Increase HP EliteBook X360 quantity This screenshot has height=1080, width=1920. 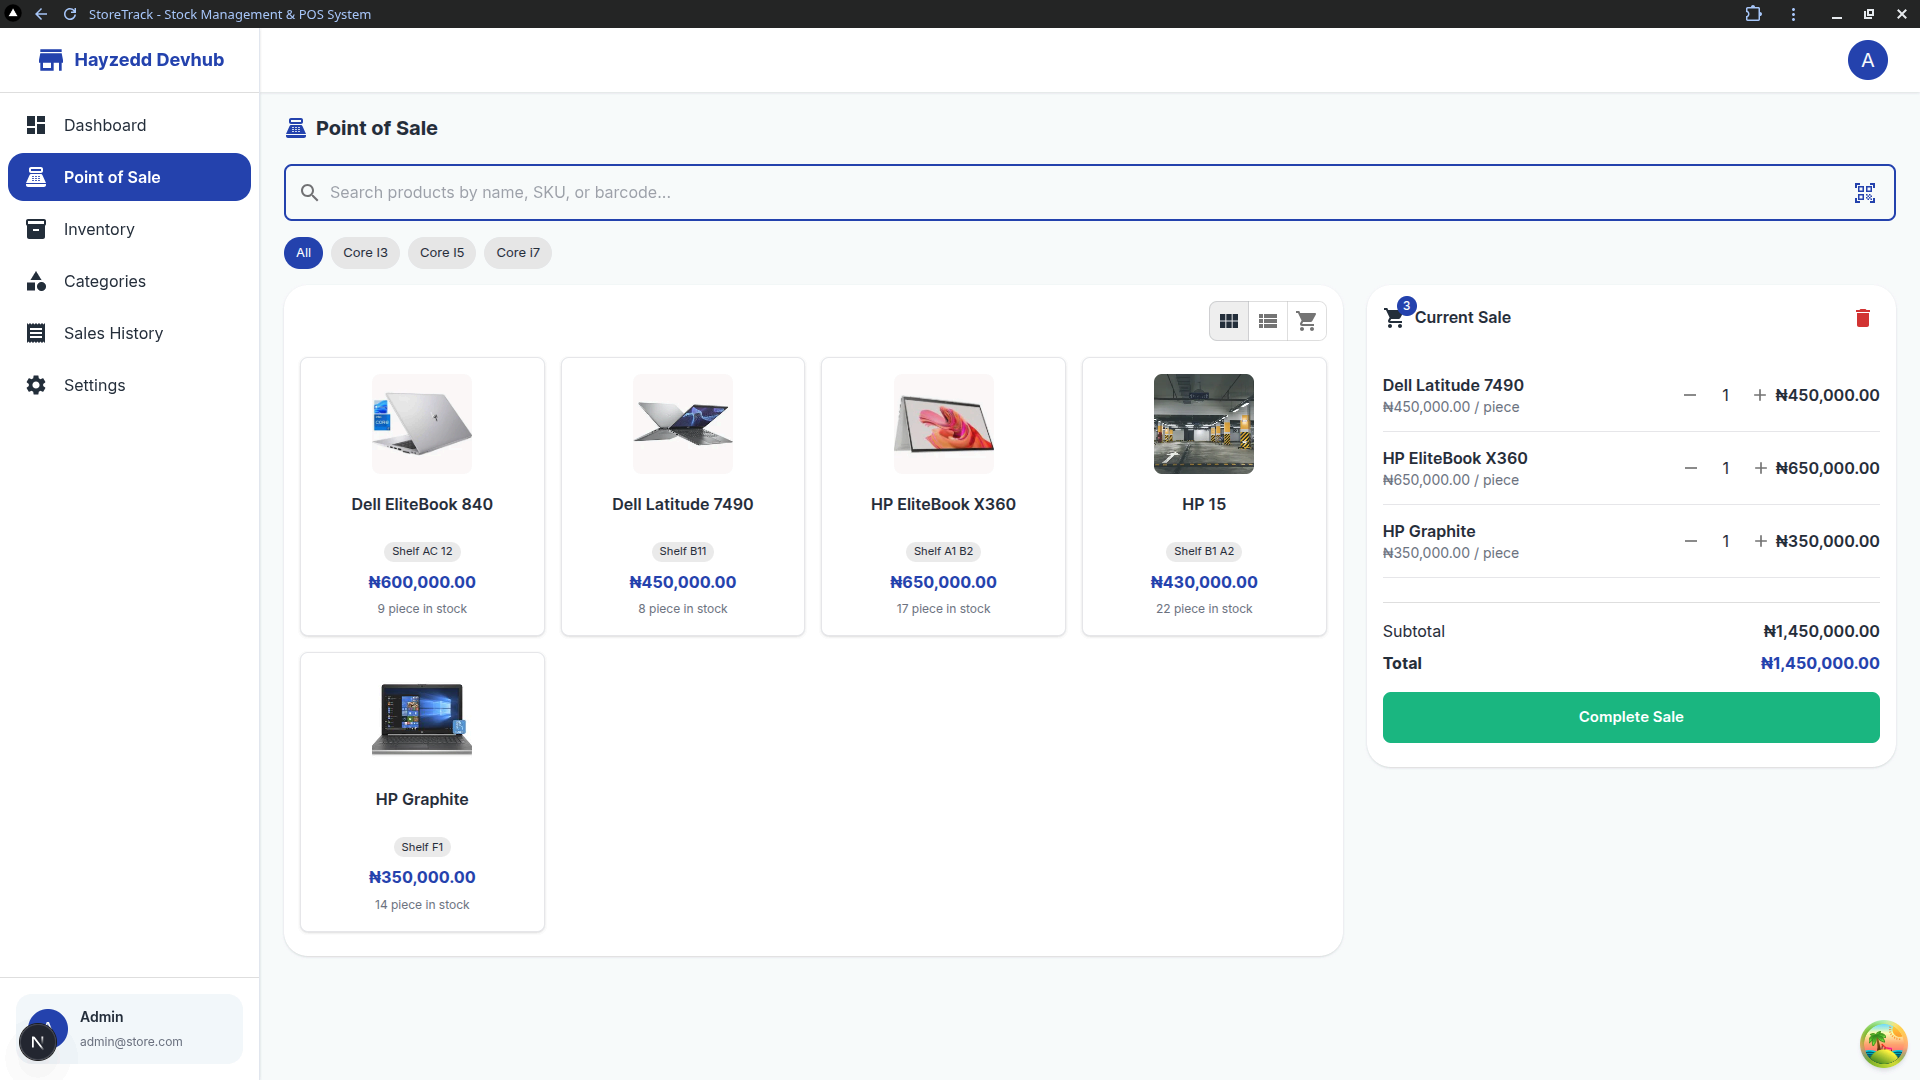[1761, 468]
